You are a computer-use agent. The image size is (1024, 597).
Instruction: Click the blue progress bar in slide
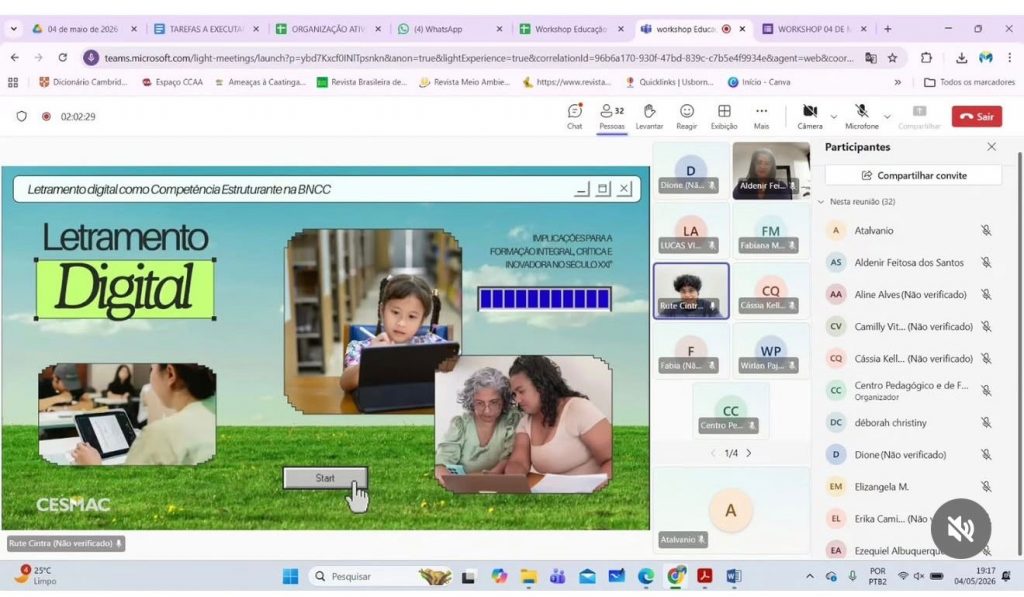click(x=544, y=298)
